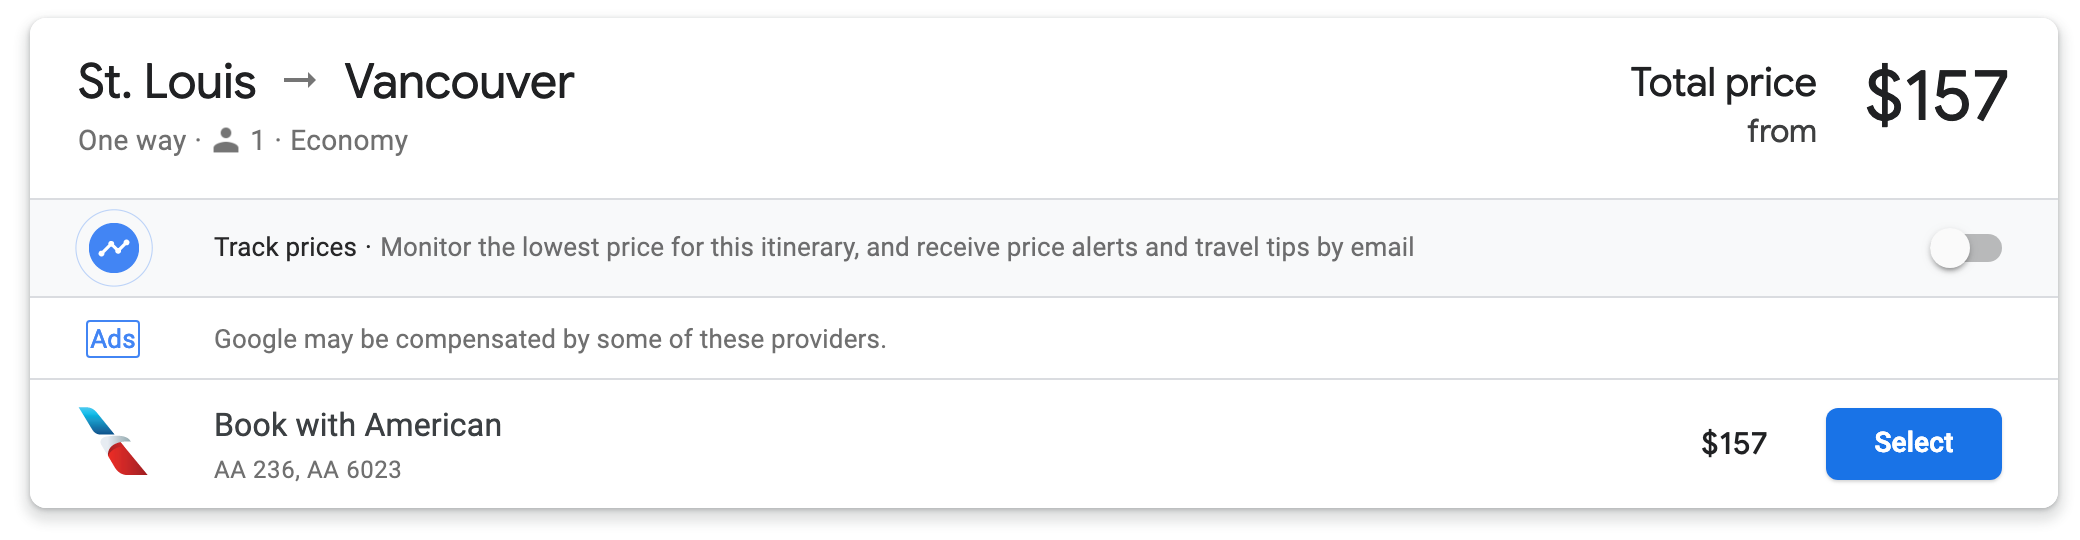Screen dimensions: 2080x540
Task: Click the Book with American heading
Action: click(x=358, y=425)
